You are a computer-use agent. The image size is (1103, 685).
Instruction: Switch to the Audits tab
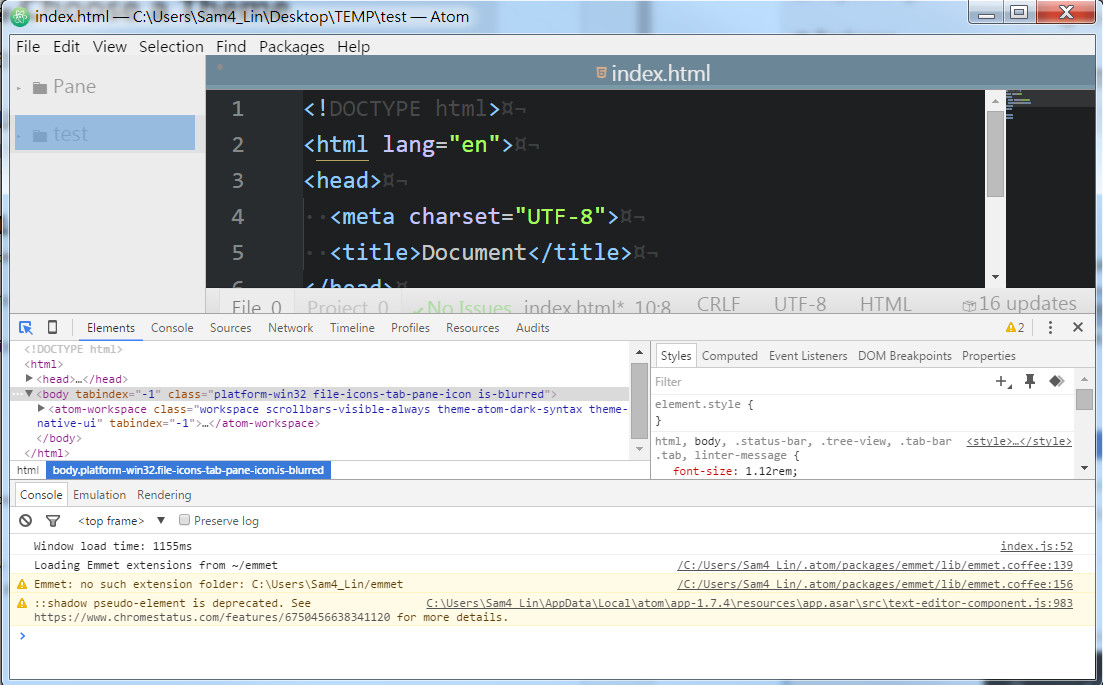pyautogui.click(x=533, y=328)
